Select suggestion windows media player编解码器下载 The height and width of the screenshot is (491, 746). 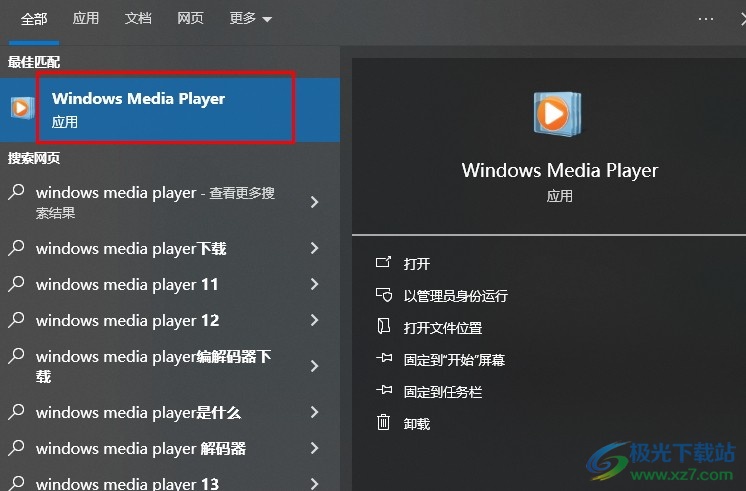(169, 366)
